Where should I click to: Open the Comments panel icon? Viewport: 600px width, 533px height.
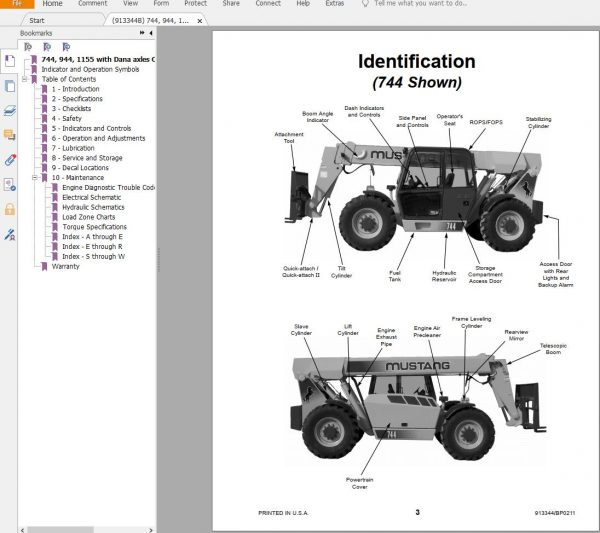tap(9, 135)
